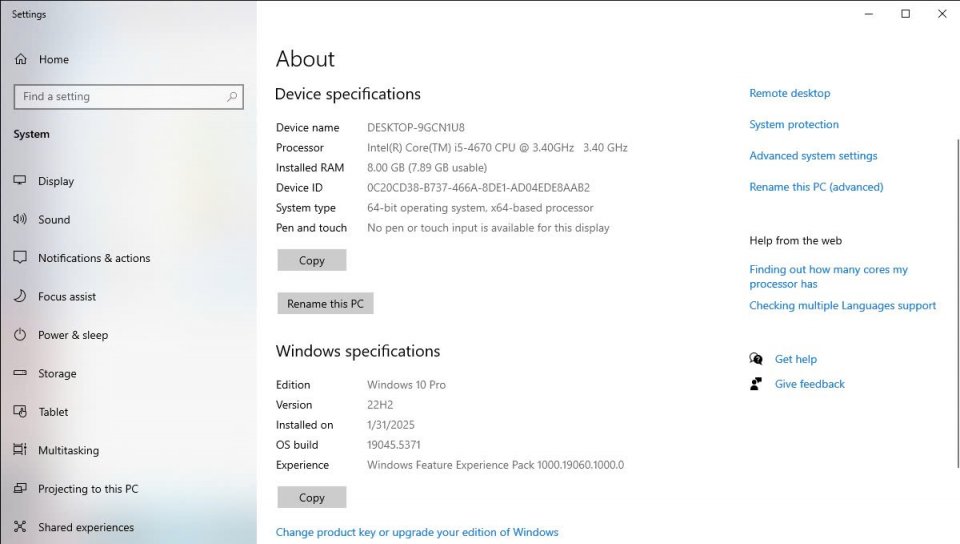The width and height of the screenshot is (960, 544).
Task: Click the search magnifier icon
Action: coord(232,97)
